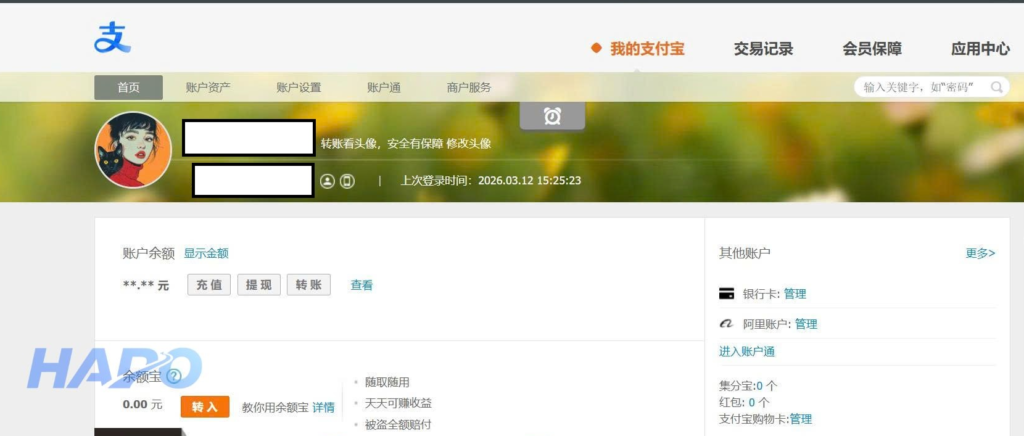Click 显示金额 to reveal balance

point(206,253)
